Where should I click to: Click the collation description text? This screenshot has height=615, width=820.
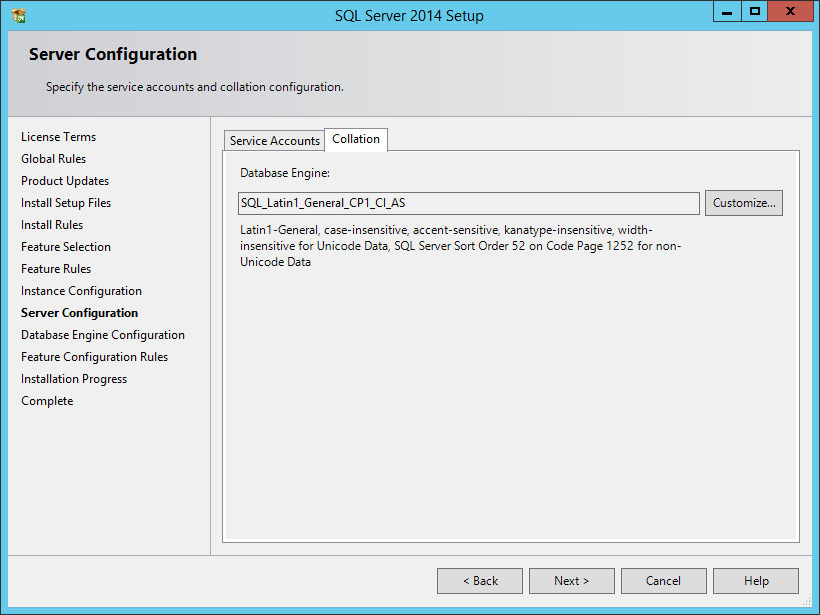tap(460, 246)
